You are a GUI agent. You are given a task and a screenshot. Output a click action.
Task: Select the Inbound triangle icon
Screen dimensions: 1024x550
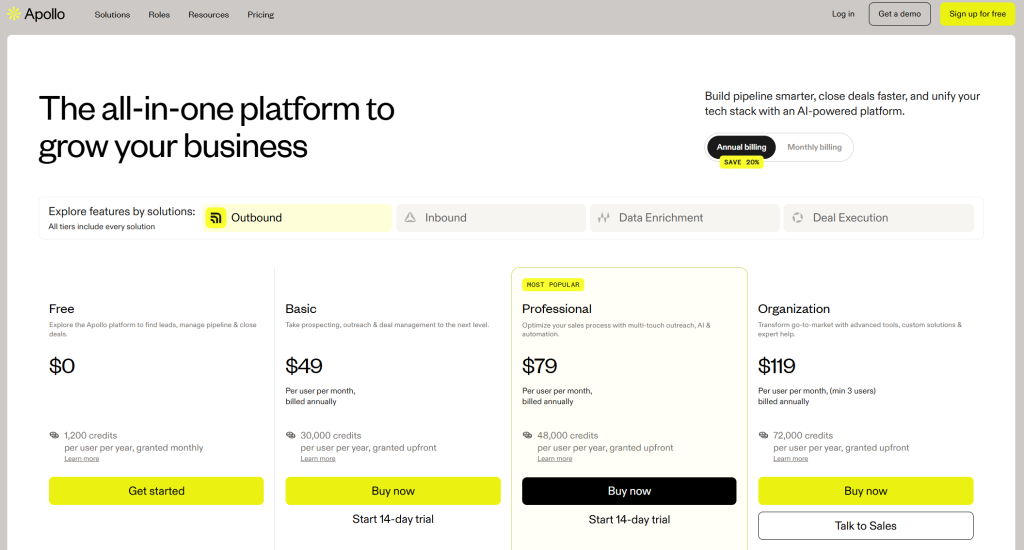(x=410, y=218)
